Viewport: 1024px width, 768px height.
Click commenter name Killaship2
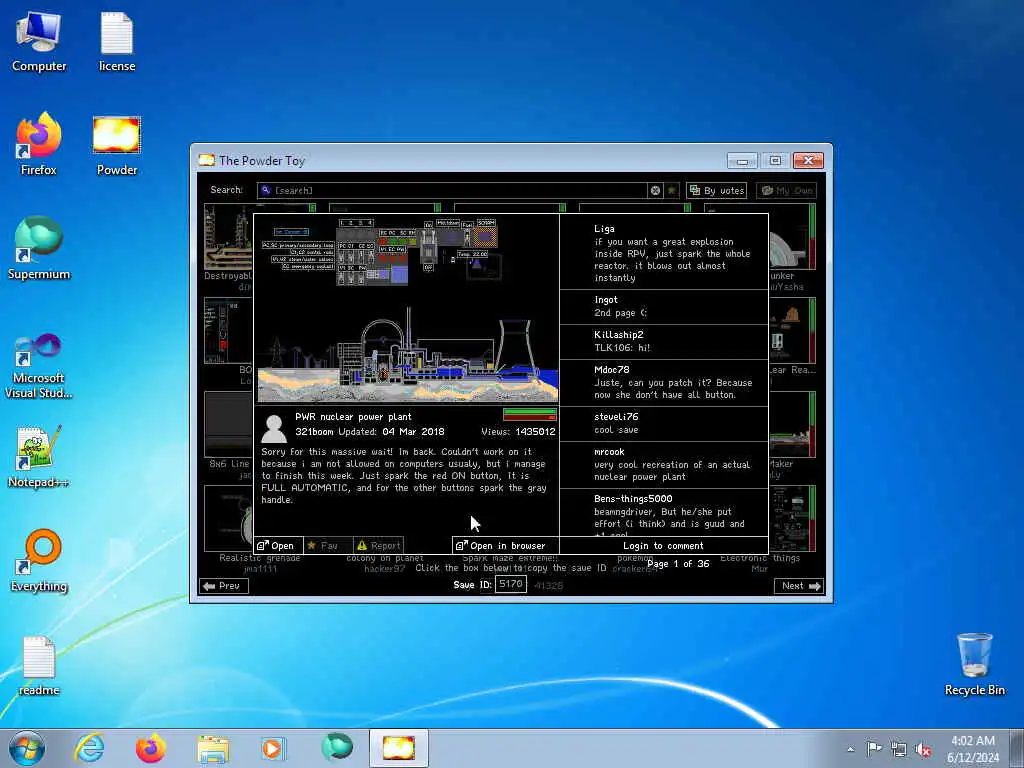[618, 334]
